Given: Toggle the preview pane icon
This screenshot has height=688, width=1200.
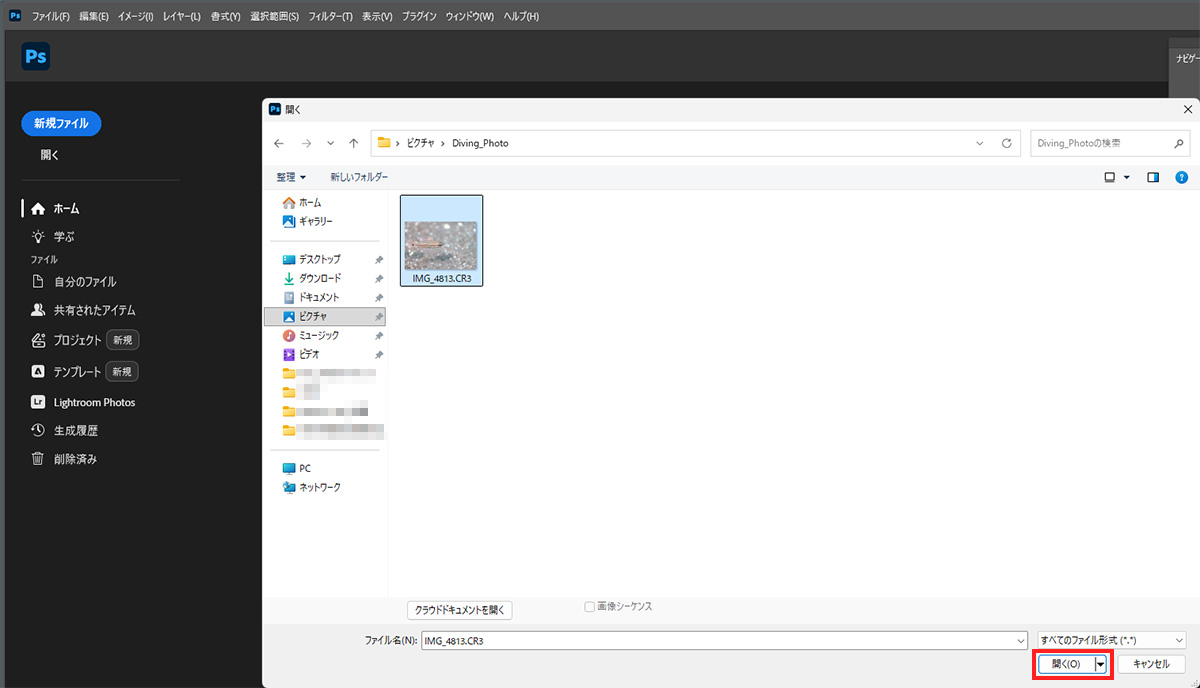Looking at the screenshot, I should click(x=1153, y=177).
